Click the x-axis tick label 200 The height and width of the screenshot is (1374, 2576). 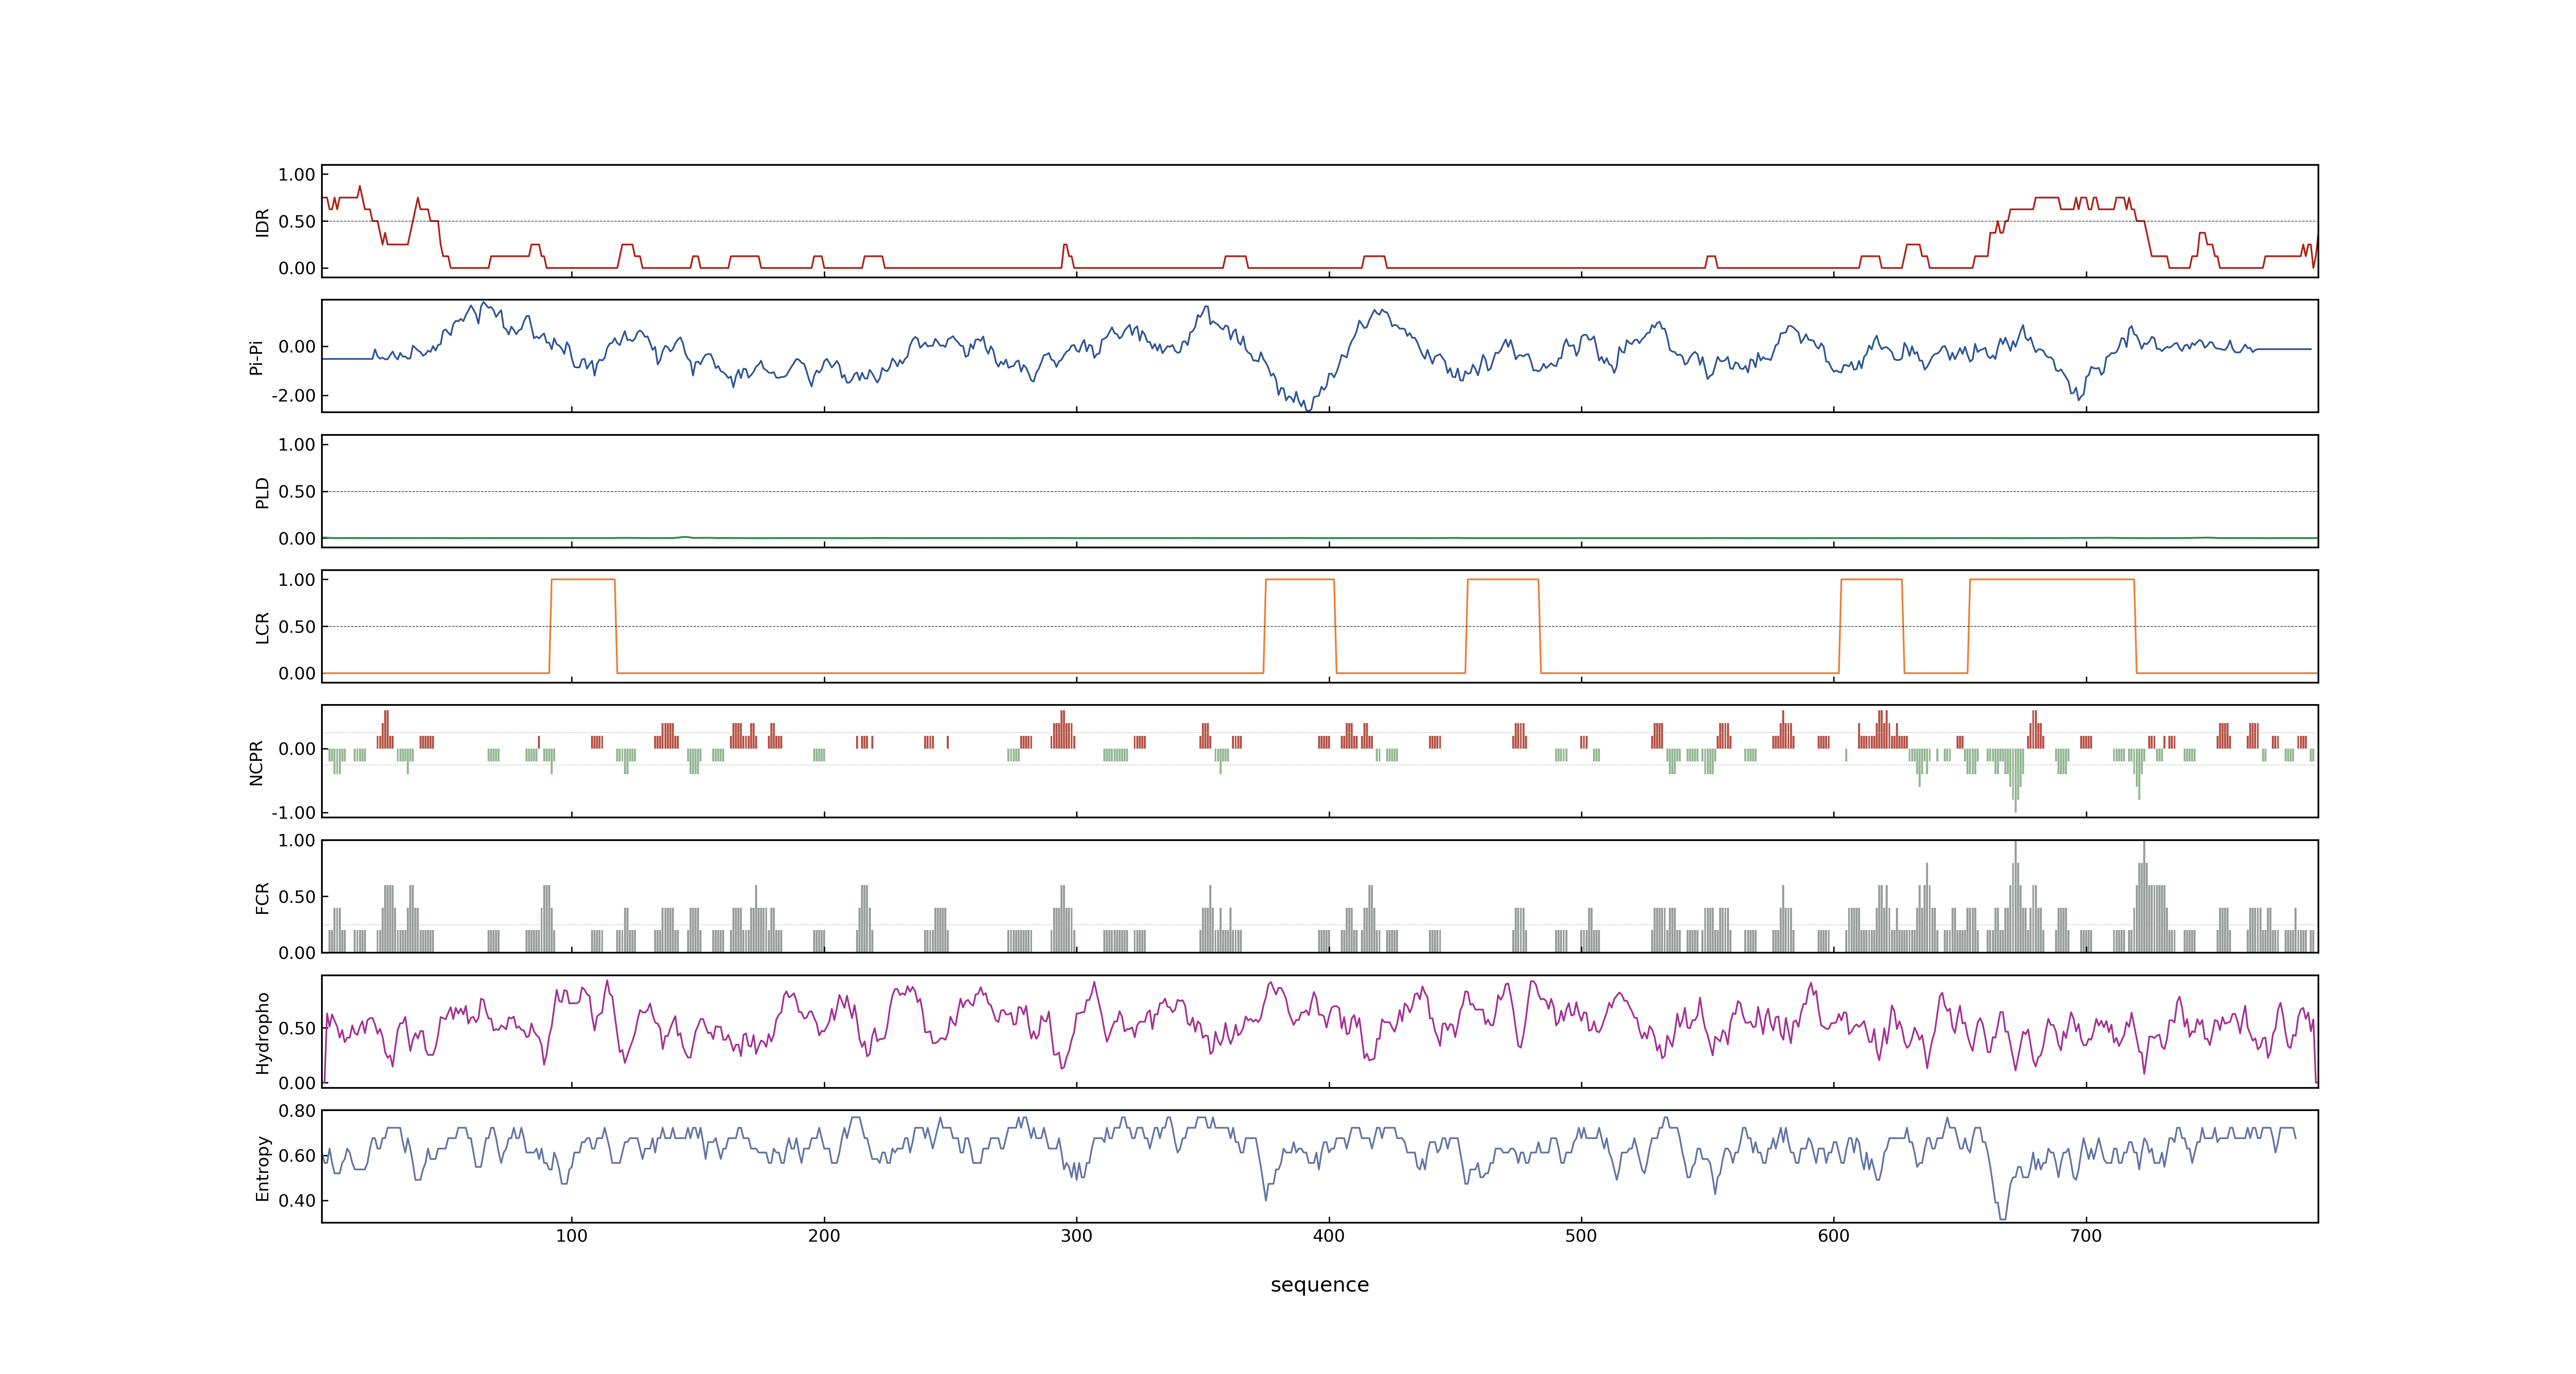coord(824,1236)
